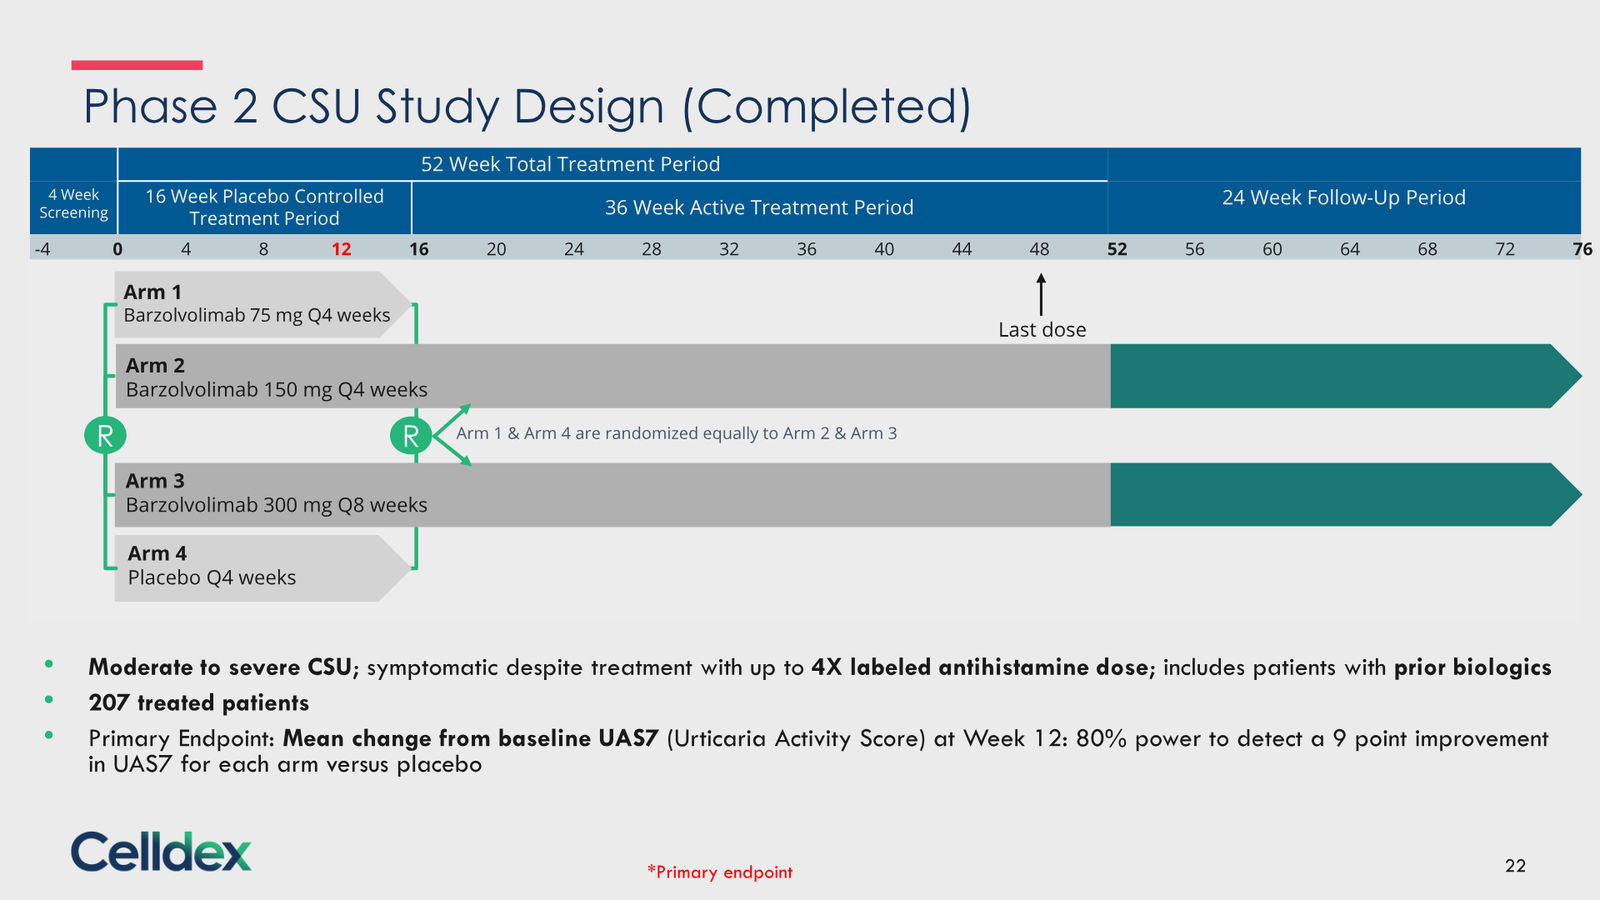
Task: Click the week 20 timeline marker
Action: (496, 249)
